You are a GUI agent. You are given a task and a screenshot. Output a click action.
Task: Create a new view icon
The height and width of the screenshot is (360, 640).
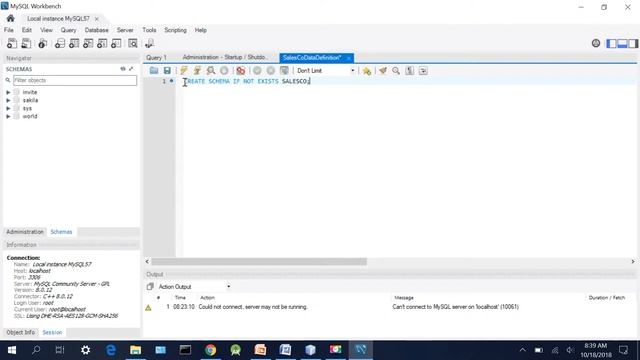[88, 43]
